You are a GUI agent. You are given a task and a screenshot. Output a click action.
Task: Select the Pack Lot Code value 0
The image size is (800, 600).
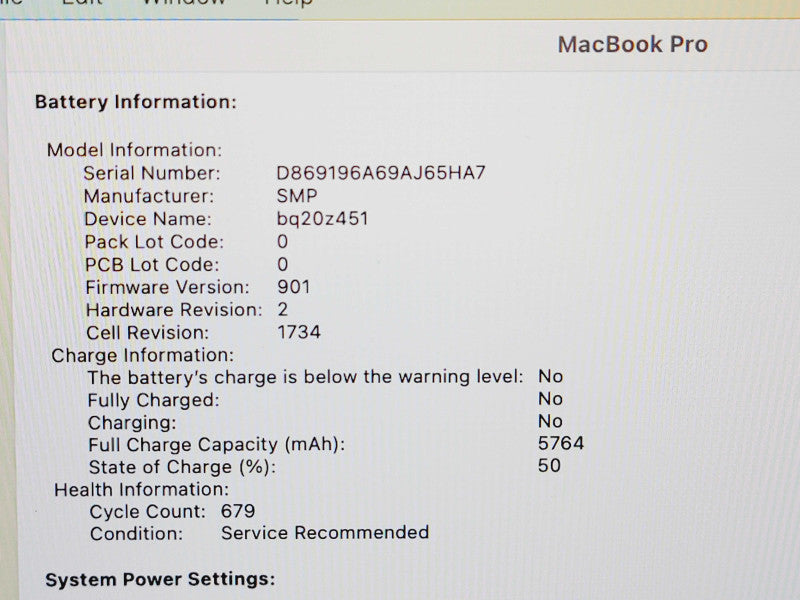tap(283, 242)
